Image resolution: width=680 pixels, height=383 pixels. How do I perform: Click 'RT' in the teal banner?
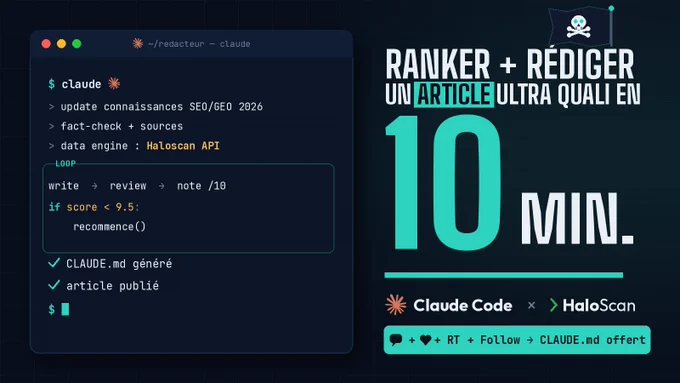click(453, 340)
